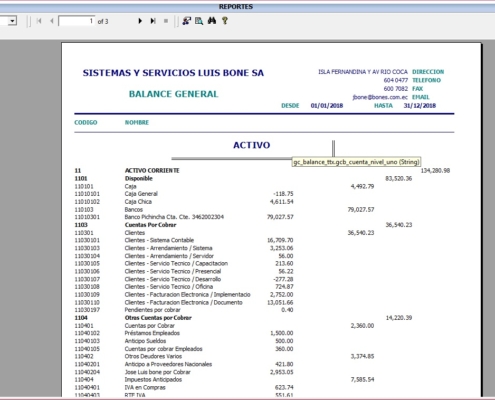
Task: Select the Otras Cuentas por Cobrar heading
Action: (x=158, y=318)
